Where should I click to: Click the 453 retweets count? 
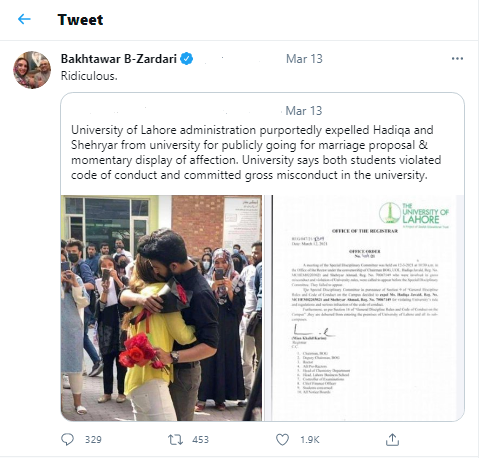coord(200,440)
